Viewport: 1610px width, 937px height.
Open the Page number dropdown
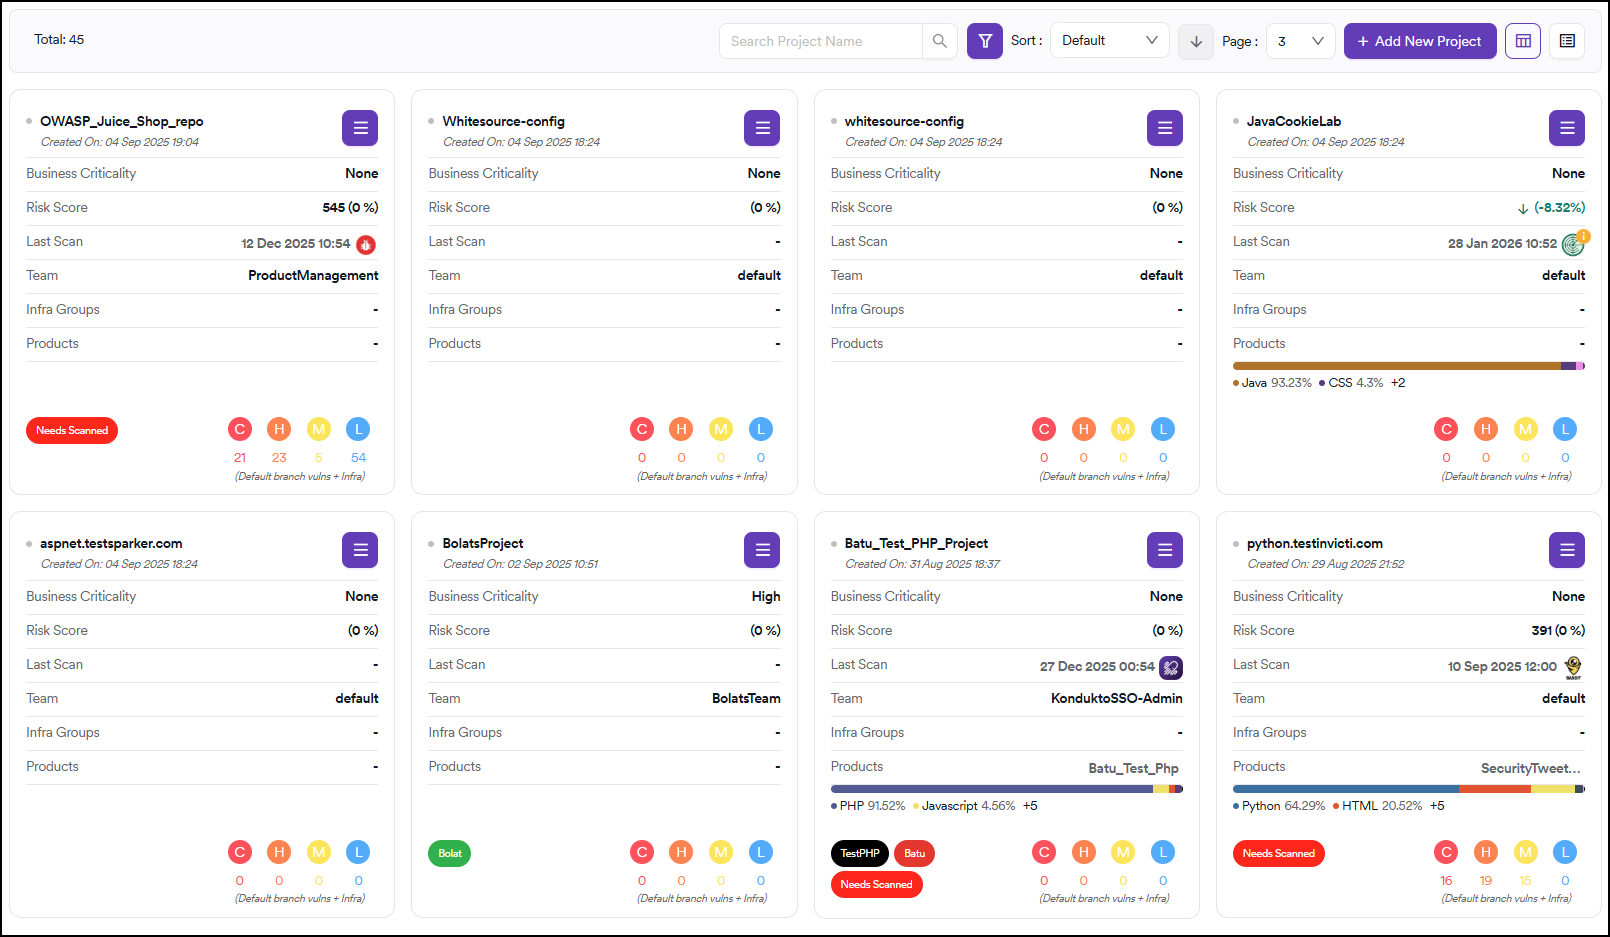coord(1300,41)
